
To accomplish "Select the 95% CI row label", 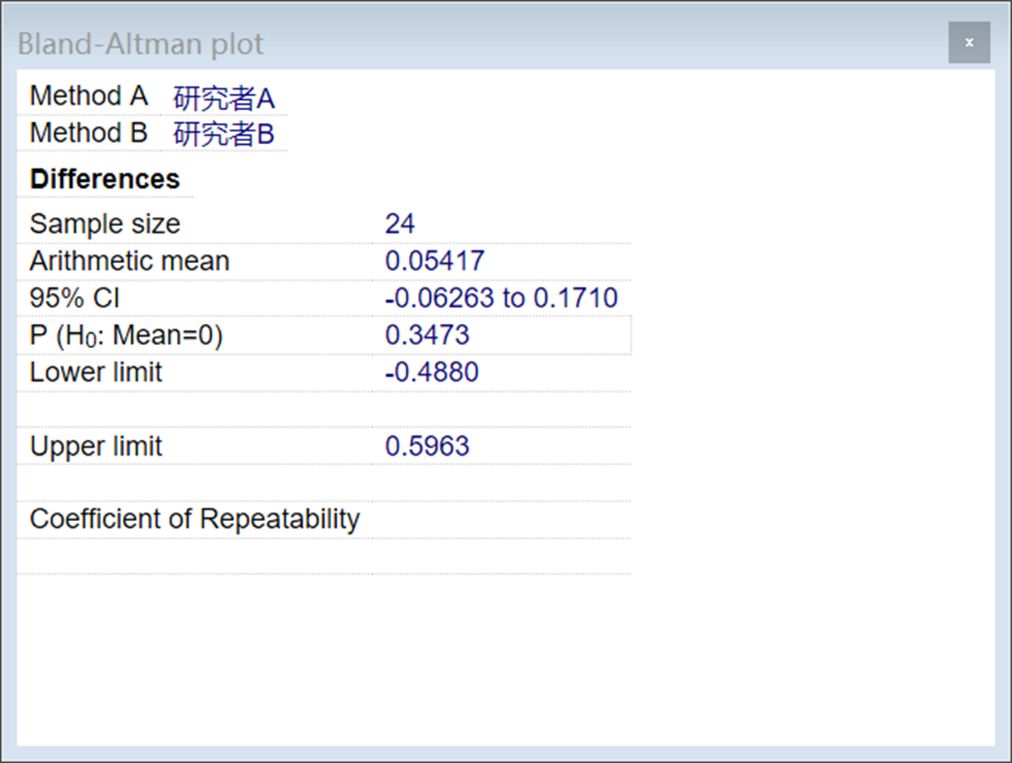I will tap(75, 298).
